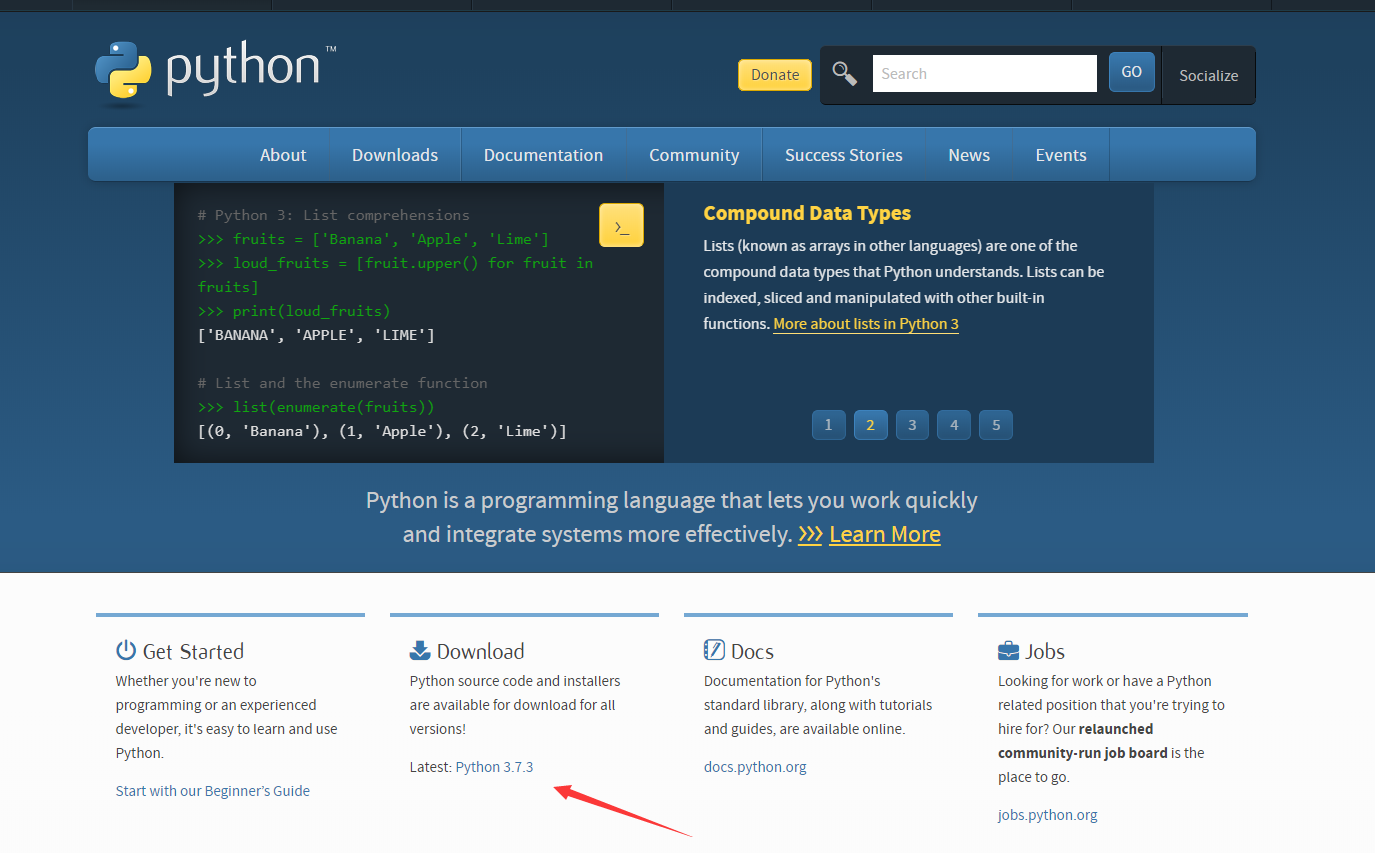The image size is (1375, 853).
Task: Focus the Search input field
Action: tap(985, 73)
